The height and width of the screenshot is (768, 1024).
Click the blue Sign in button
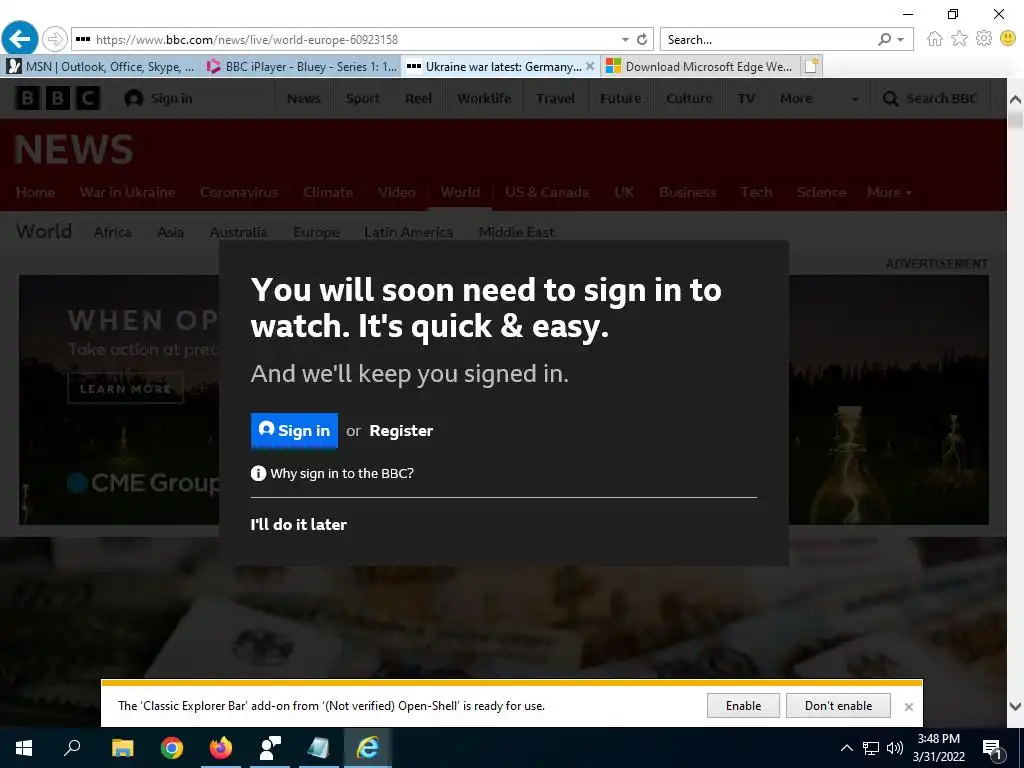(294, 430)
